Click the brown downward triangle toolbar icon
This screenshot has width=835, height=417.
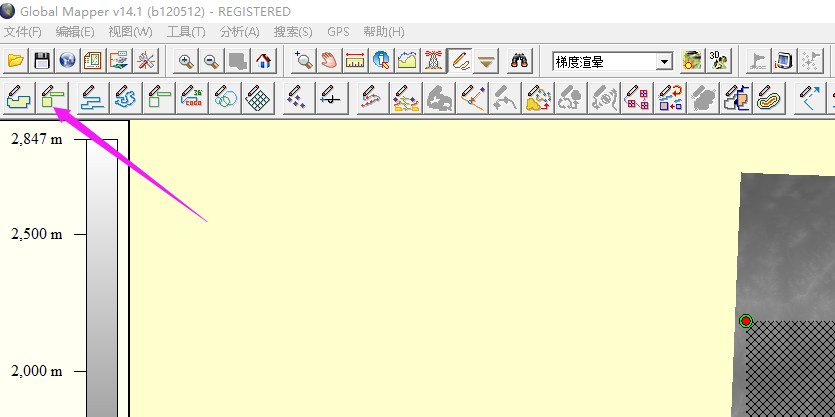485,61
